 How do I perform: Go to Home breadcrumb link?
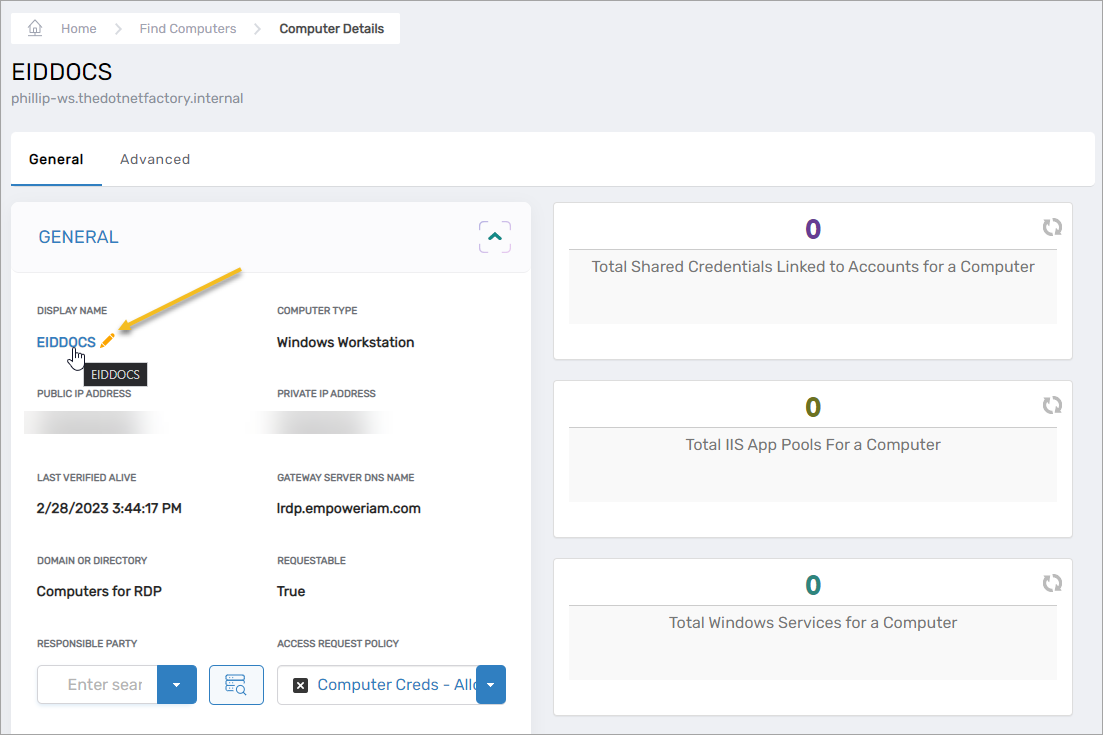[78, 29]
